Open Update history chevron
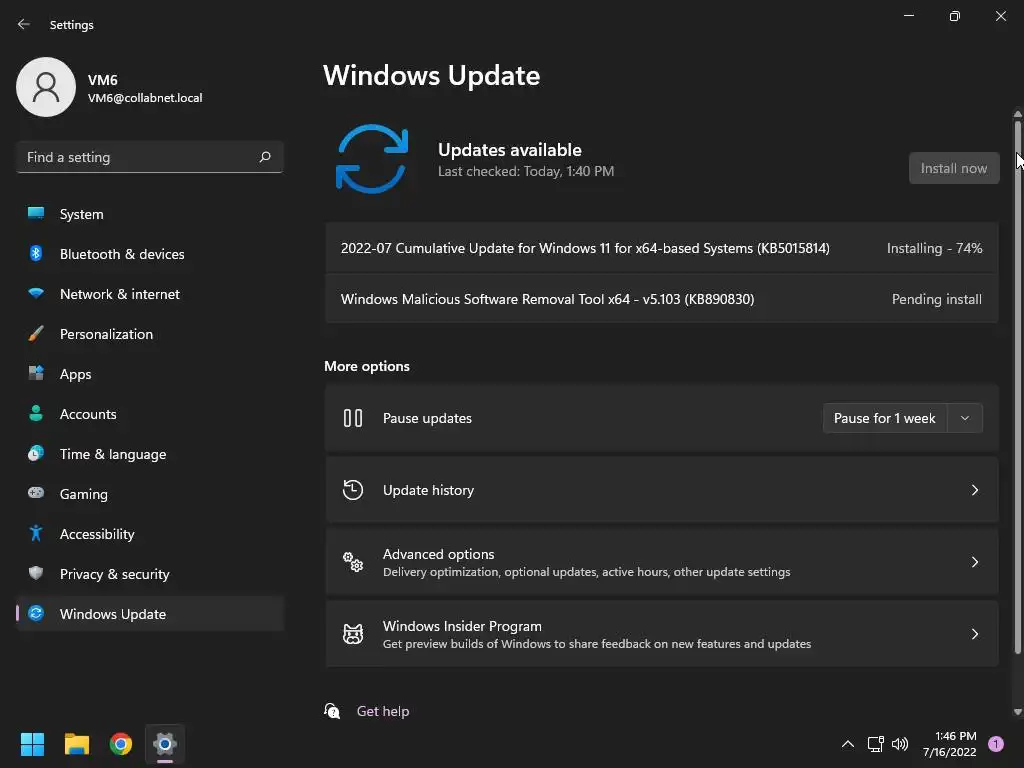This screenshot has width=1024, height=768. tap(974, 490)
